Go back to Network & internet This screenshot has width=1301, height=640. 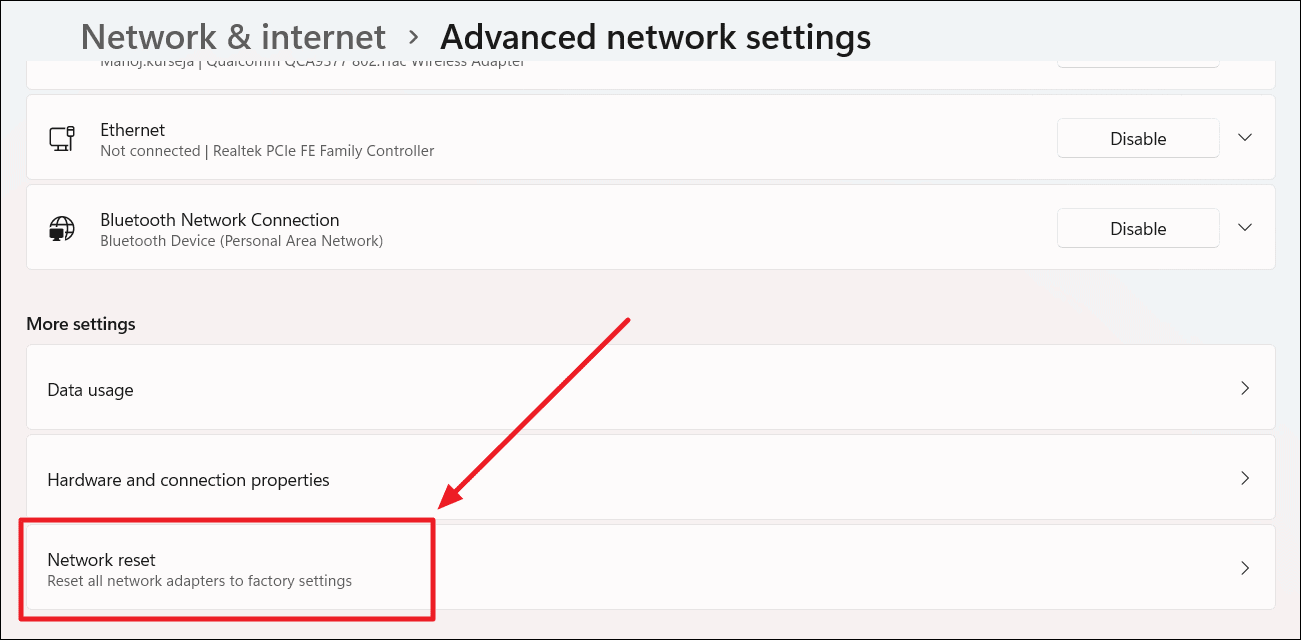coord(232,36)
